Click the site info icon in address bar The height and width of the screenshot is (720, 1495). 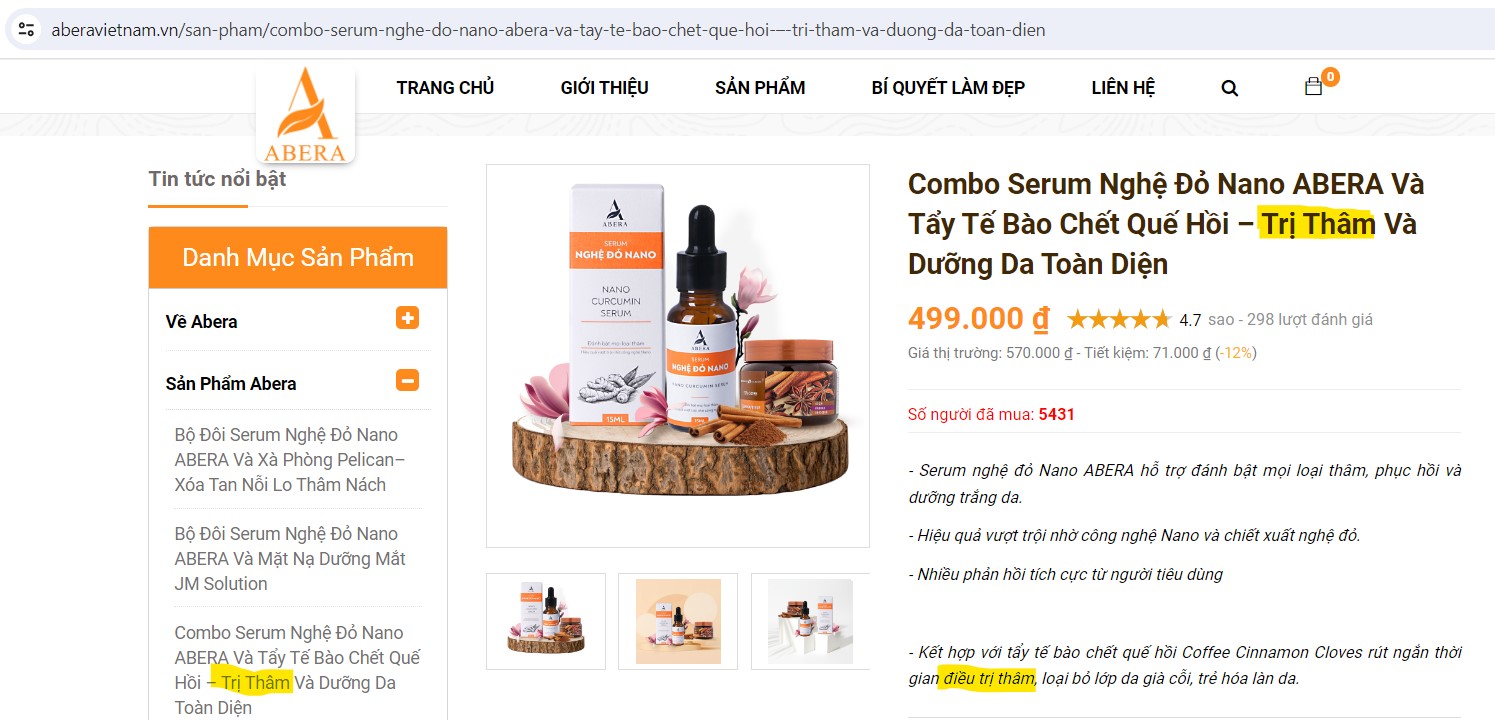27,29
